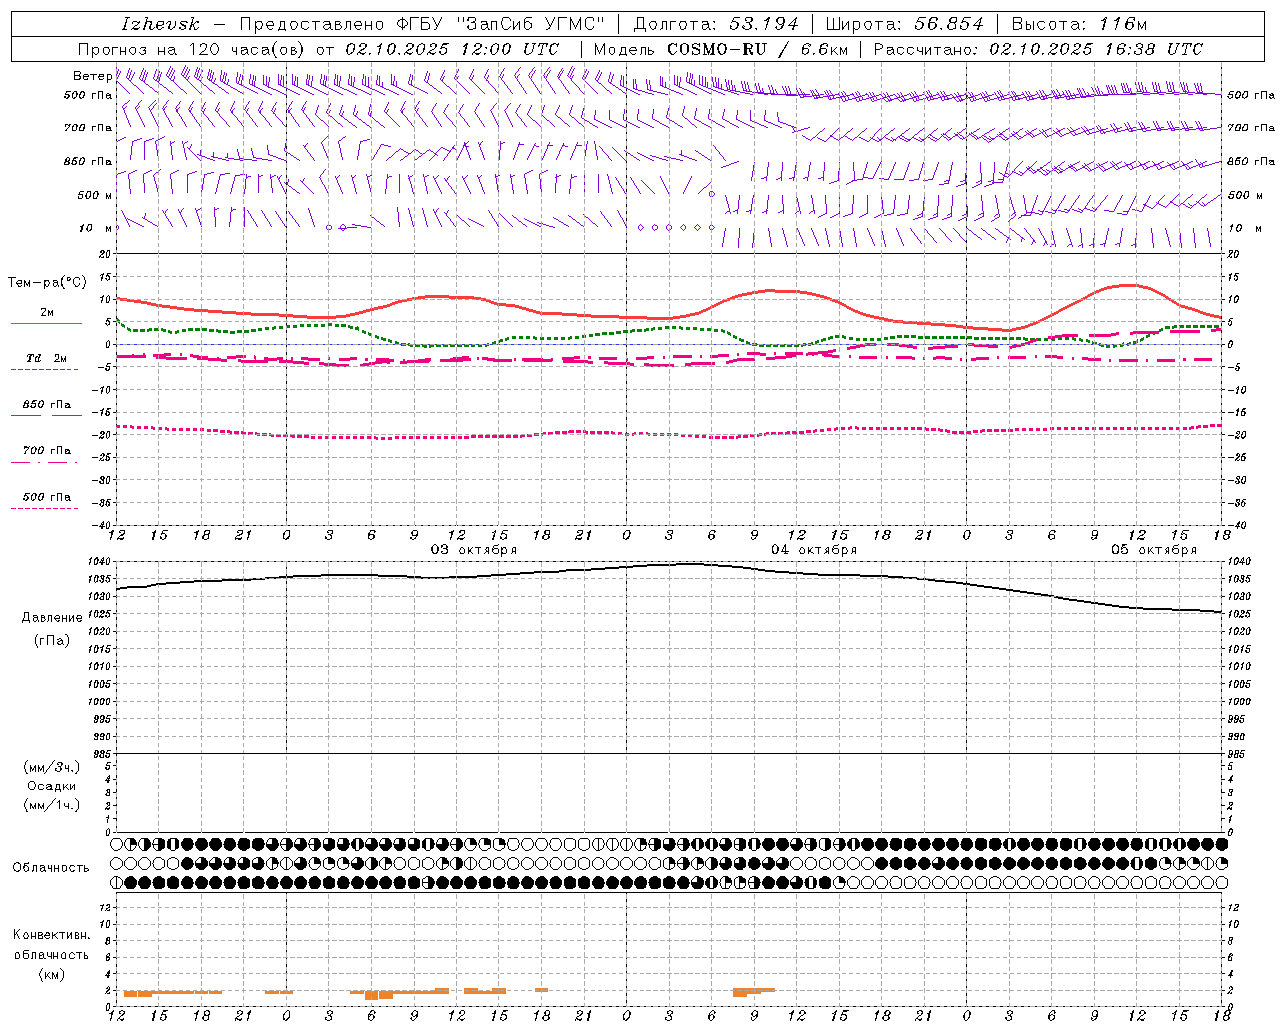Screen dimensions: 1280x1024
Task: Click the "Td 2м" dew point legend entry
Action: tap(47, 358)
